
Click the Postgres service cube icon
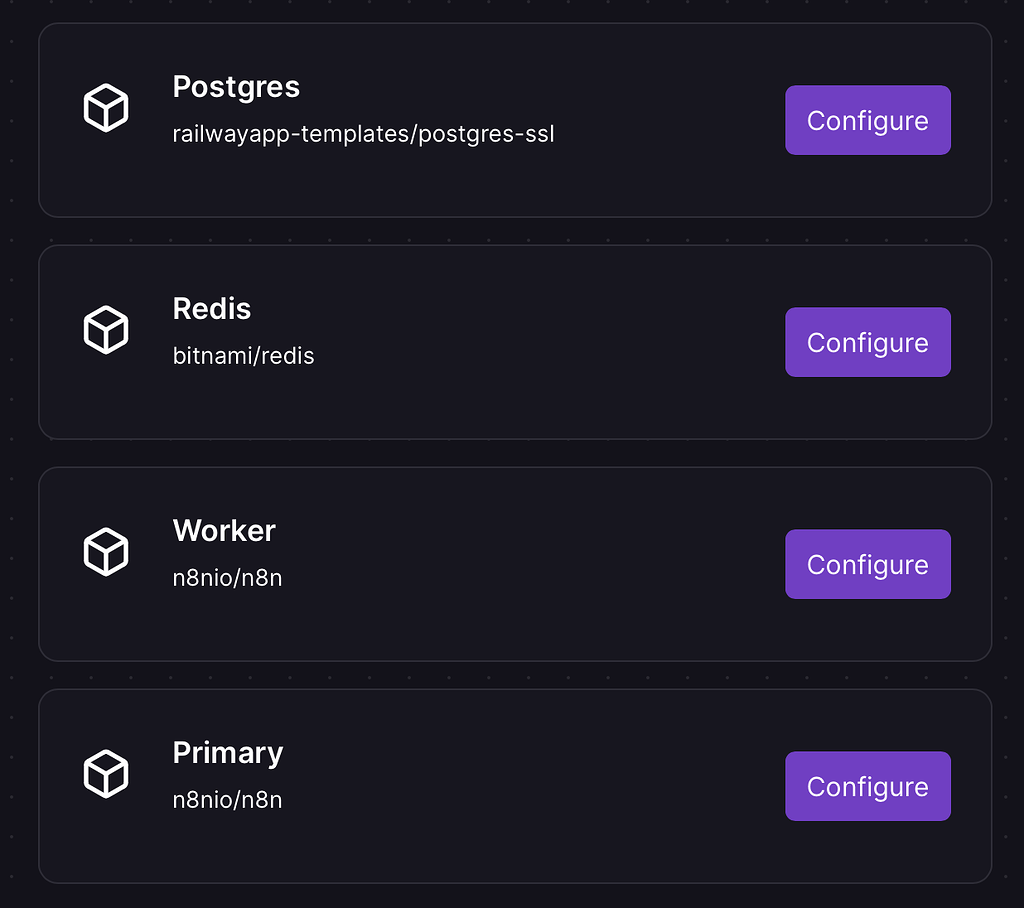[106, 107]
